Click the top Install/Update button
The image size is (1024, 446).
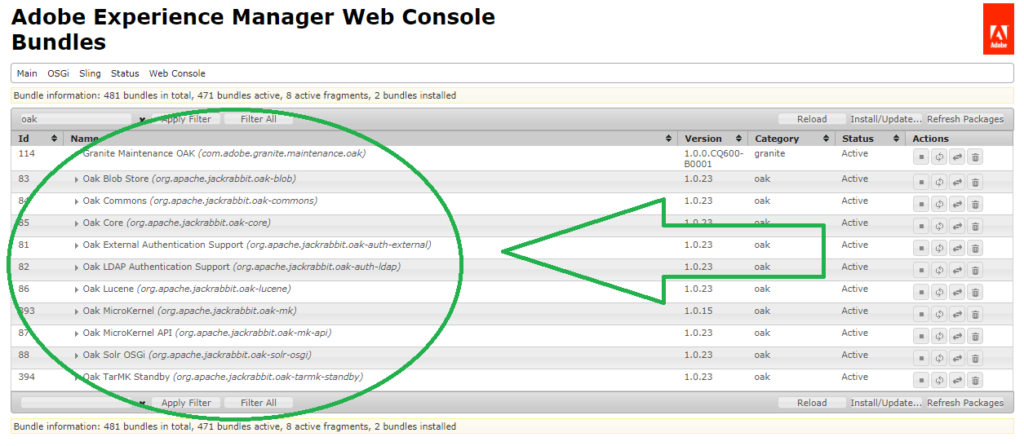click(x=885, y=119)
